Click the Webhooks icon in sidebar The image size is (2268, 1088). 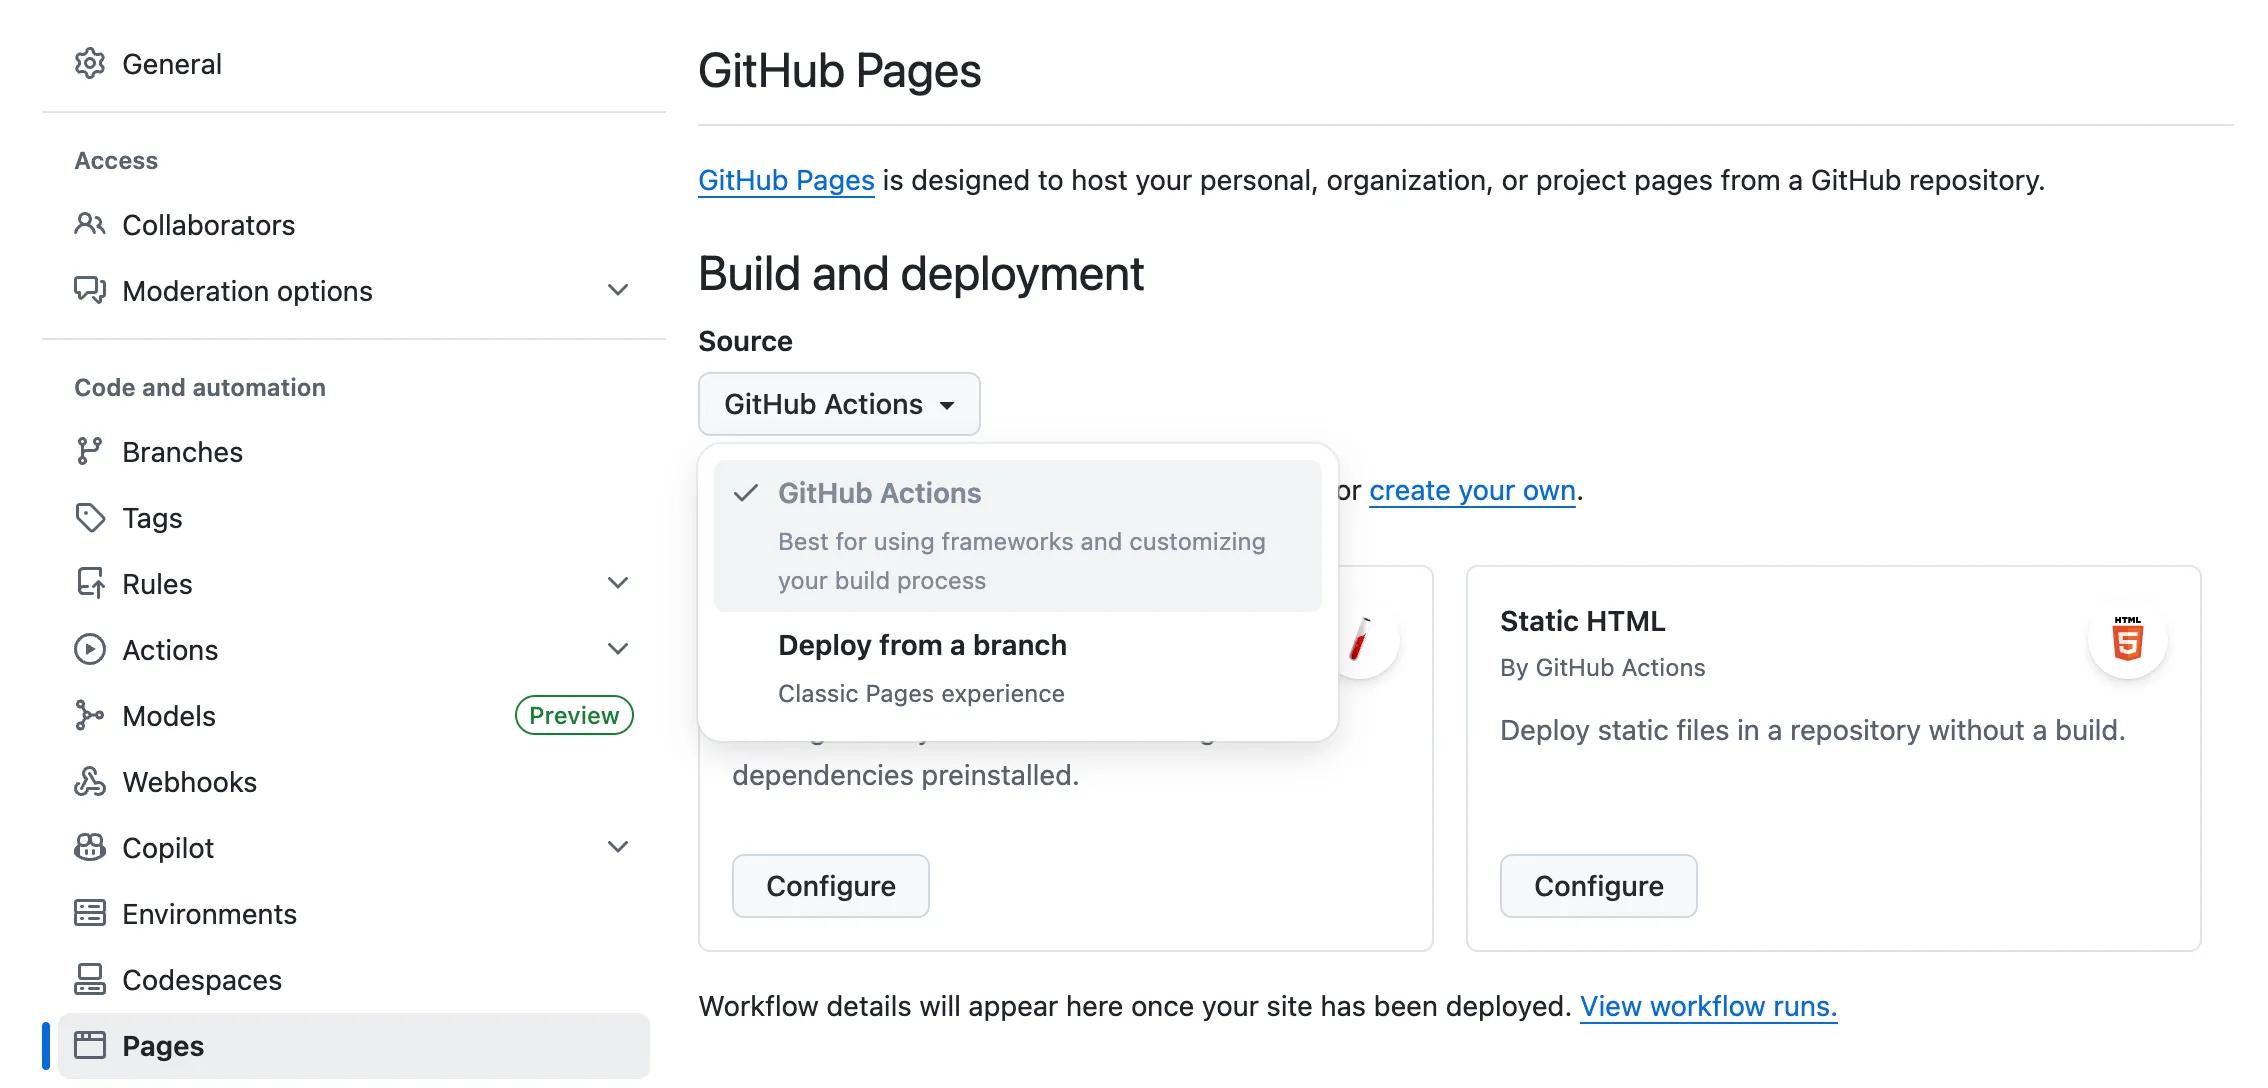click(x=90, y=782)
